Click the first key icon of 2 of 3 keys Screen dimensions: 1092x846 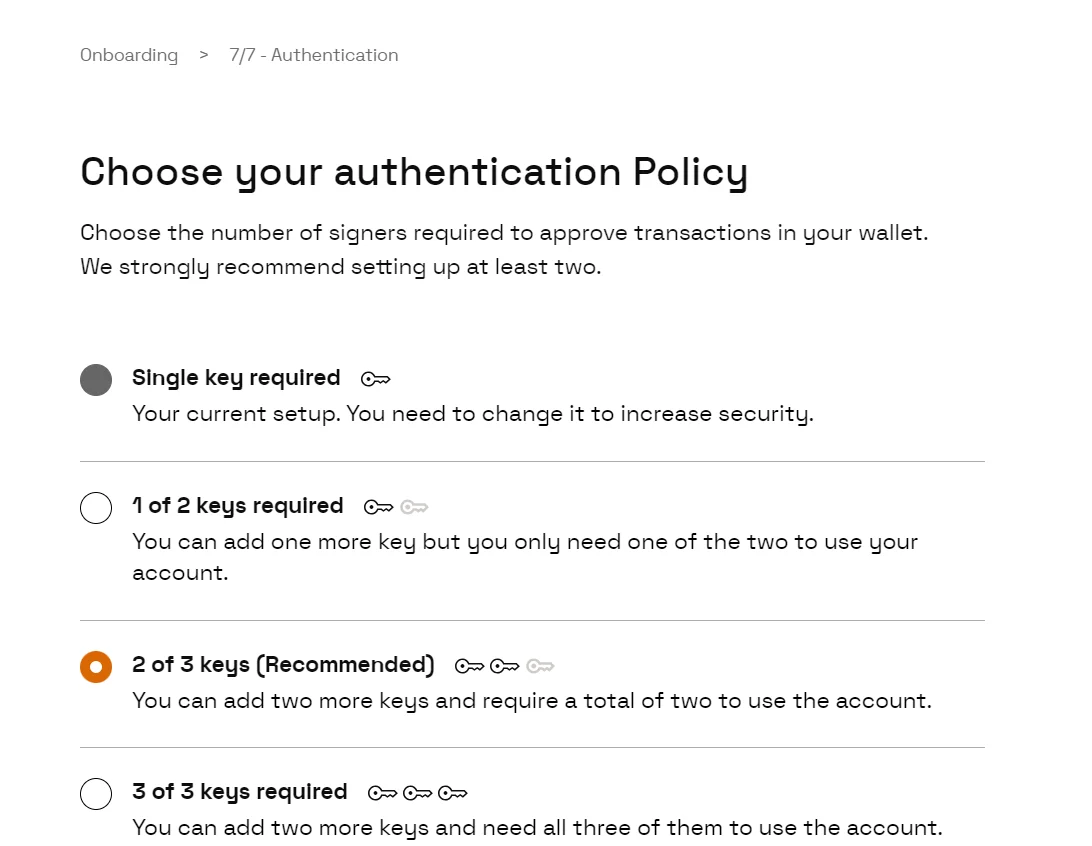[x=469, y=666]
